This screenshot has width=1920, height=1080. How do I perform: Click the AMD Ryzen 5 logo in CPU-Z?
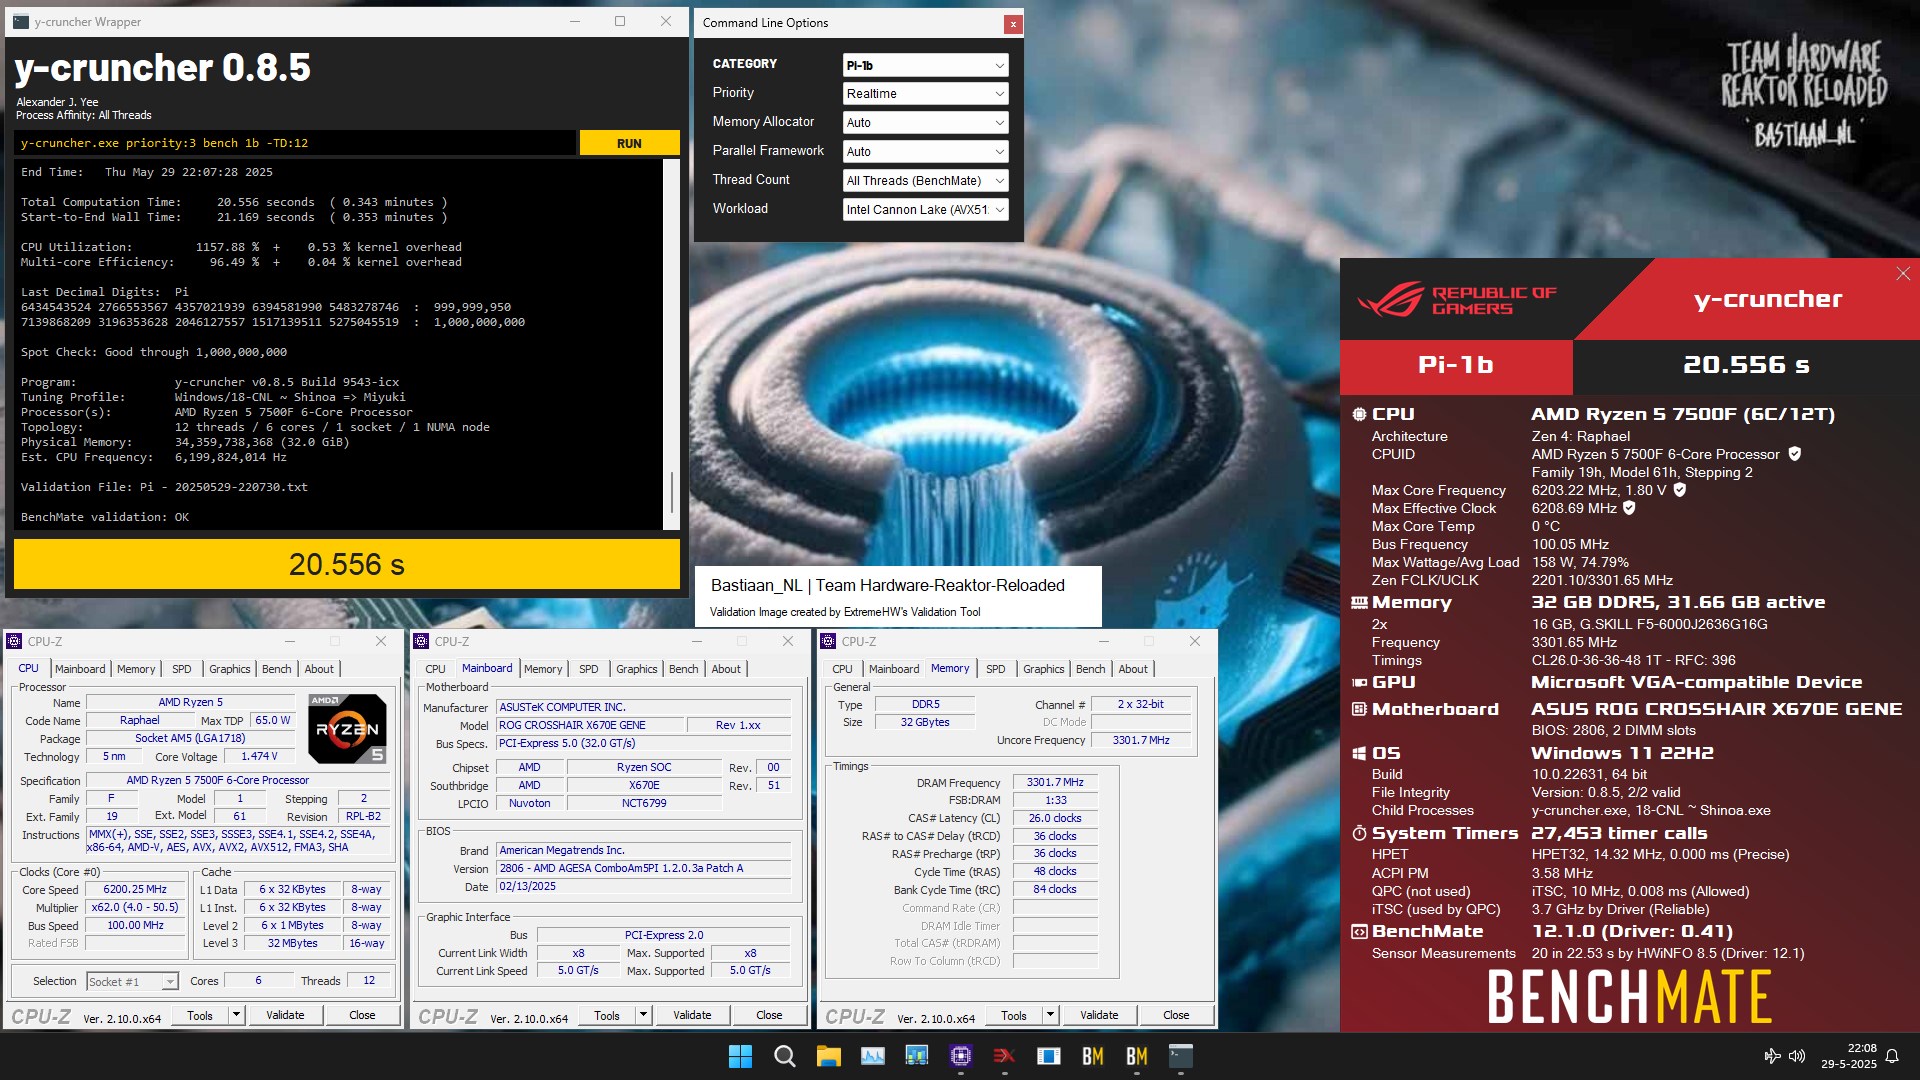pos(348,729)
